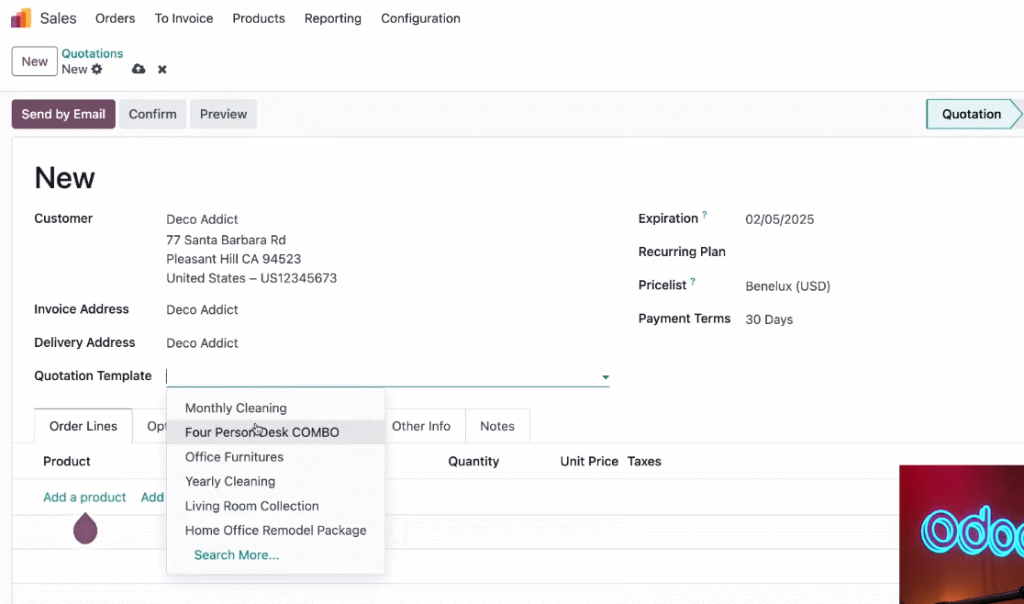Open the gear actions menu beside New
This screenshot has height=604, width=1024.
tap(97, 69)
